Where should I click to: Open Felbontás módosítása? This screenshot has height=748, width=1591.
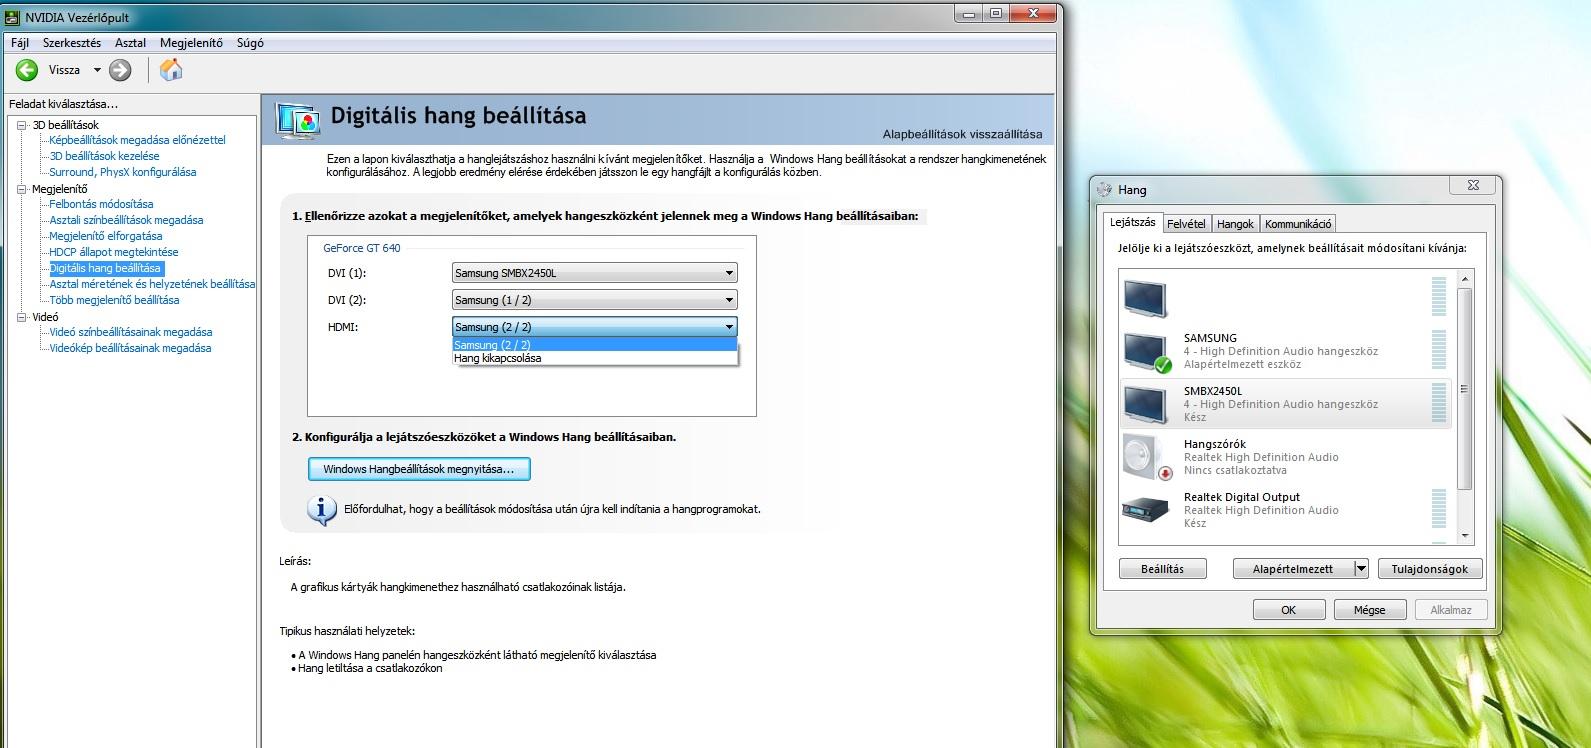[101, 204]
